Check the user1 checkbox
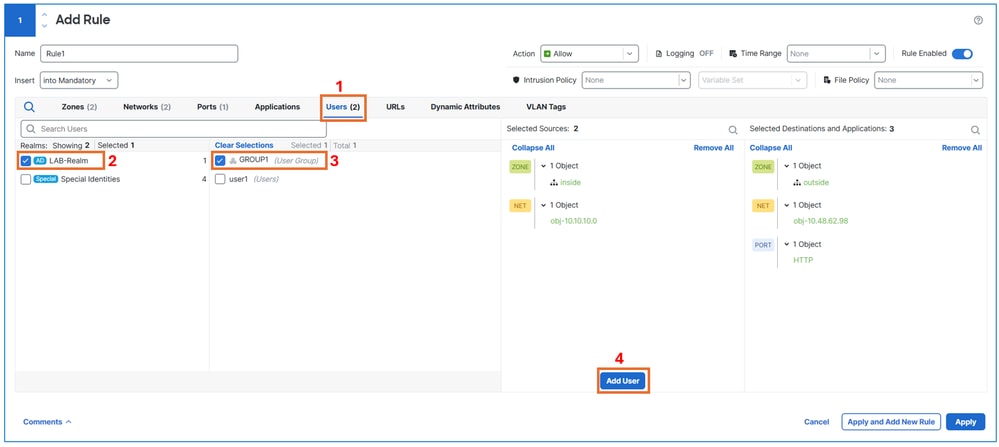 (x=220, y=180)
